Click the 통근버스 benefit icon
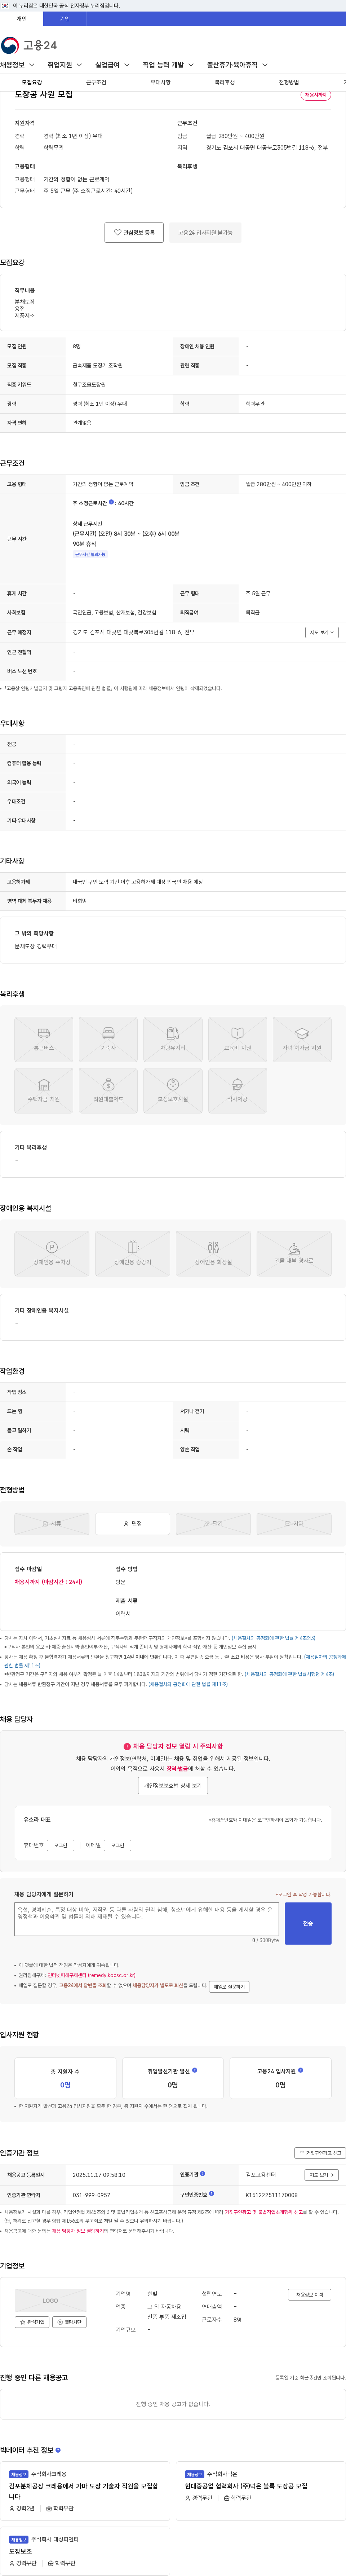 44,1039
